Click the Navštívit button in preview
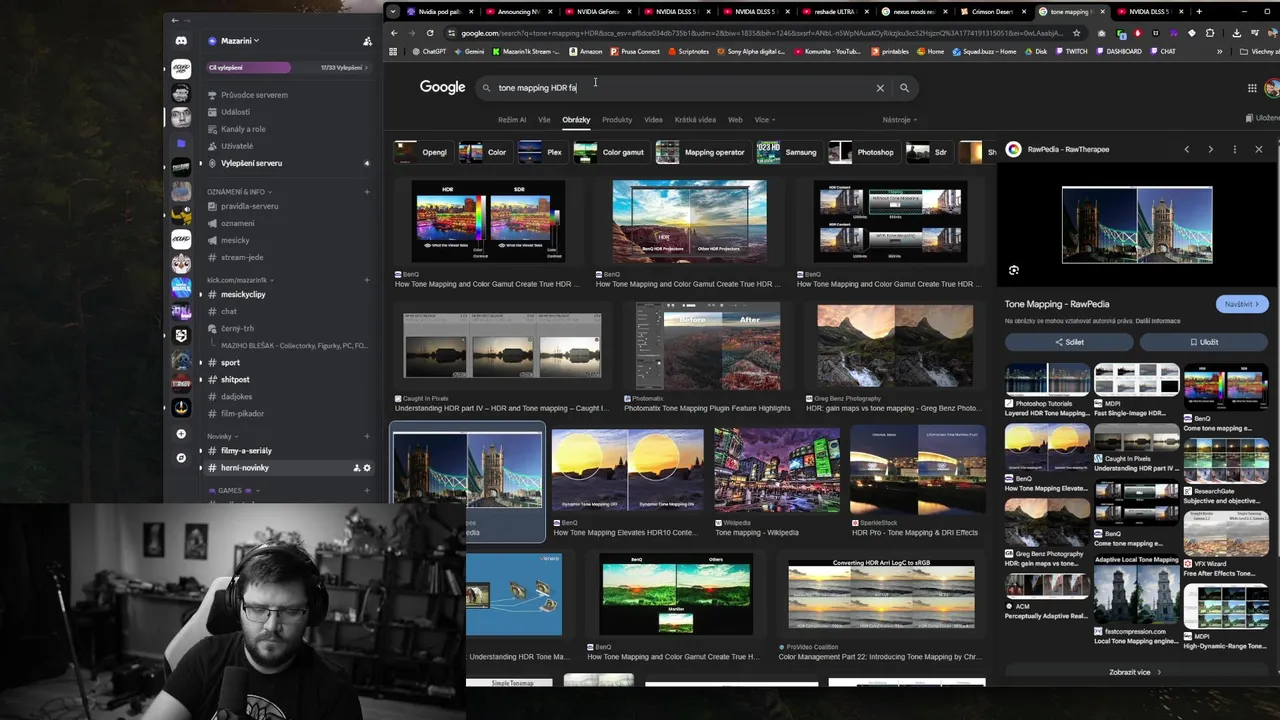This screenshot has width=1280, height=720. [x=1242, y=304]
